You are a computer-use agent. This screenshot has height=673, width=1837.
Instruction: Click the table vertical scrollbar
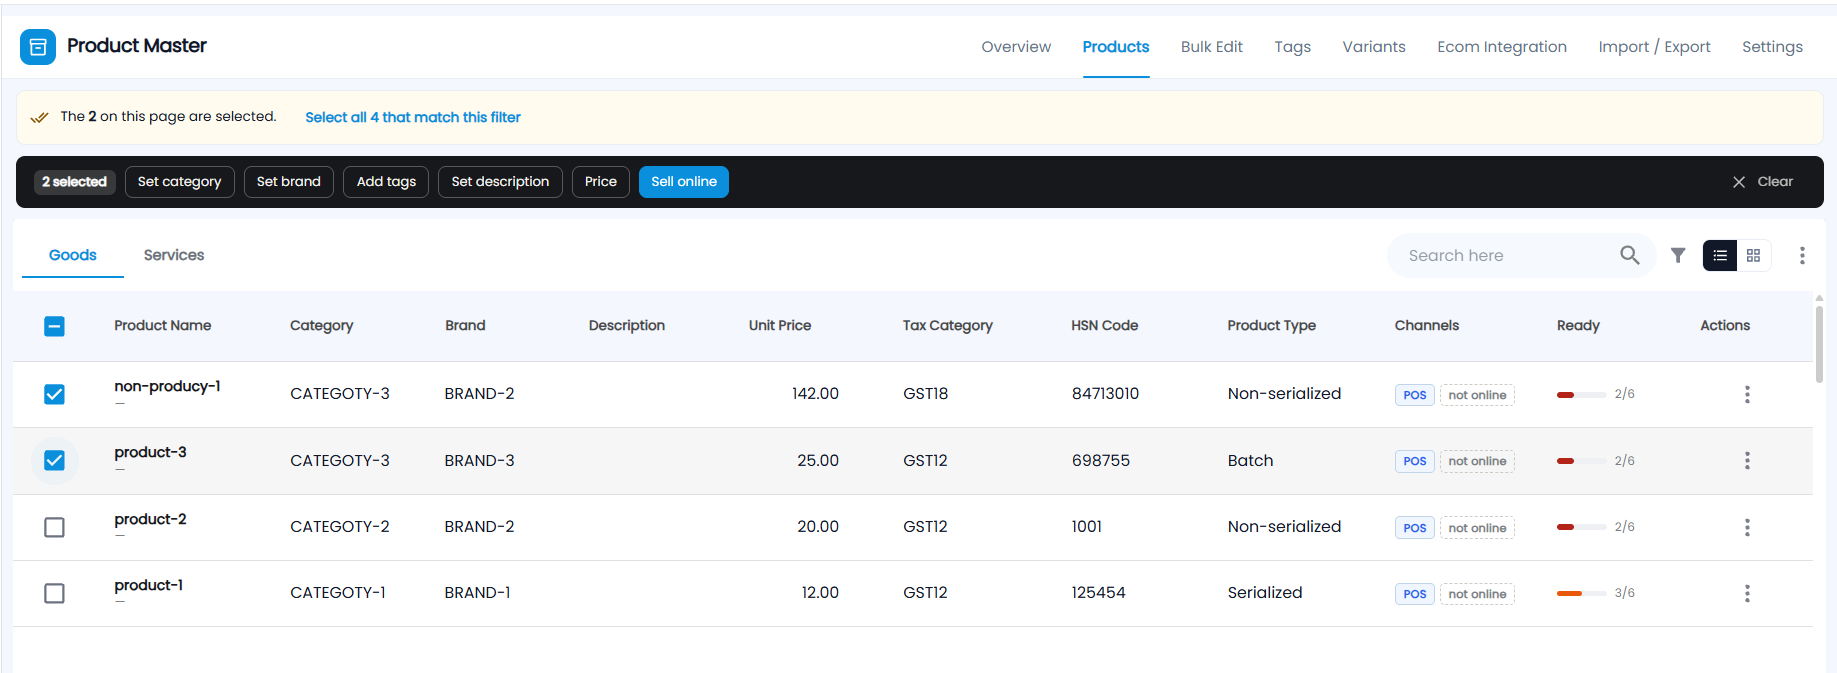click(x=1819, y=344)
